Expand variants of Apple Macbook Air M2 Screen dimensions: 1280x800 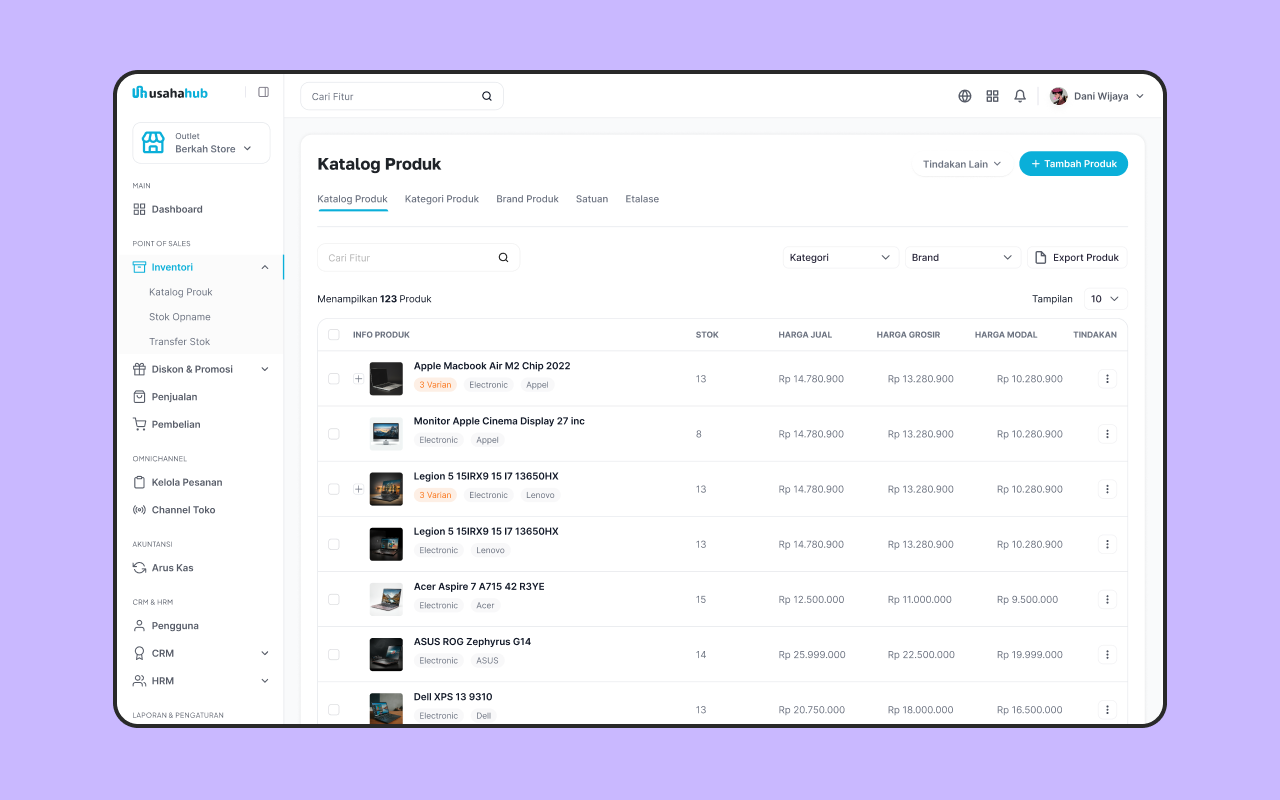click(x=359, y=379)
